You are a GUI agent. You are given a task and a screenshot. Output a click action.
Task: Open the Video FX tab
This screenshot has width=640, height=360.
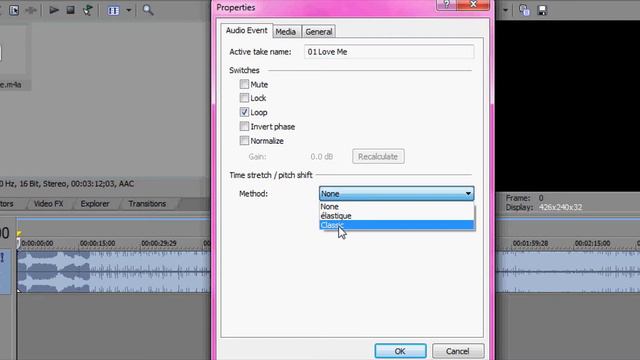tap(49, 204)
